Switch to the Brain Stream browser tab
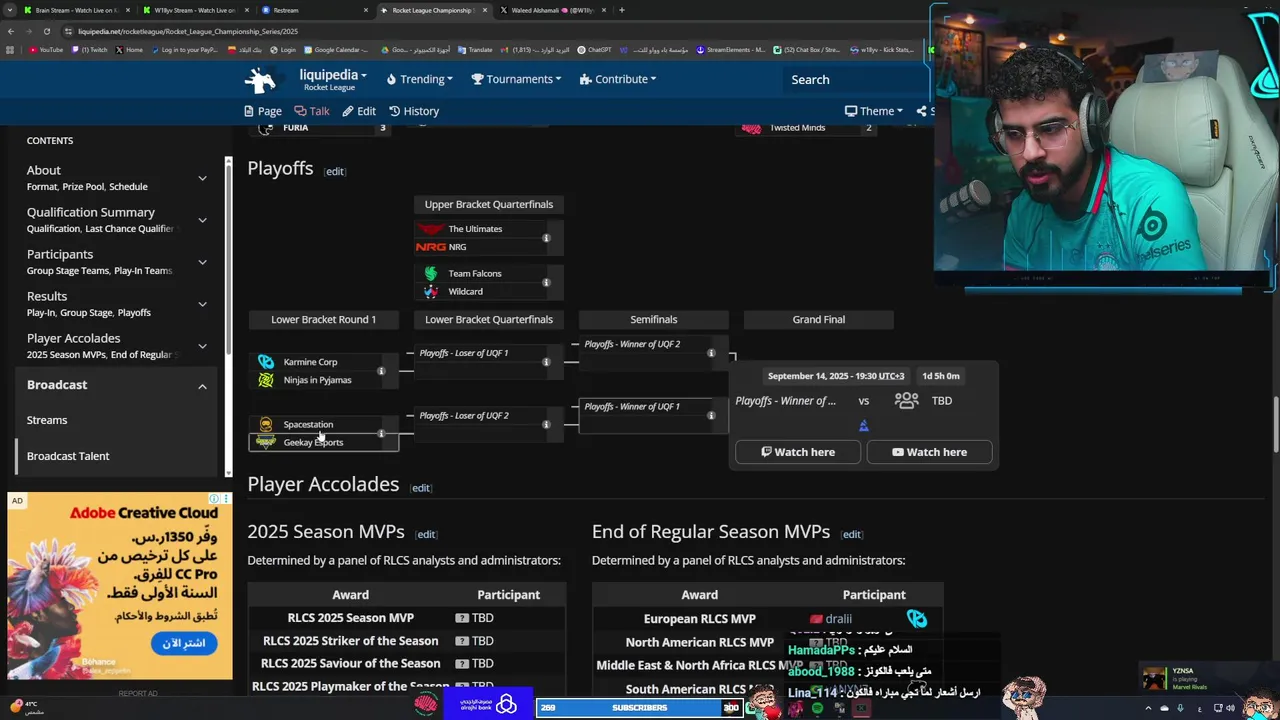The width and height of the screenshot is (1280, 720). click(75, 10)
